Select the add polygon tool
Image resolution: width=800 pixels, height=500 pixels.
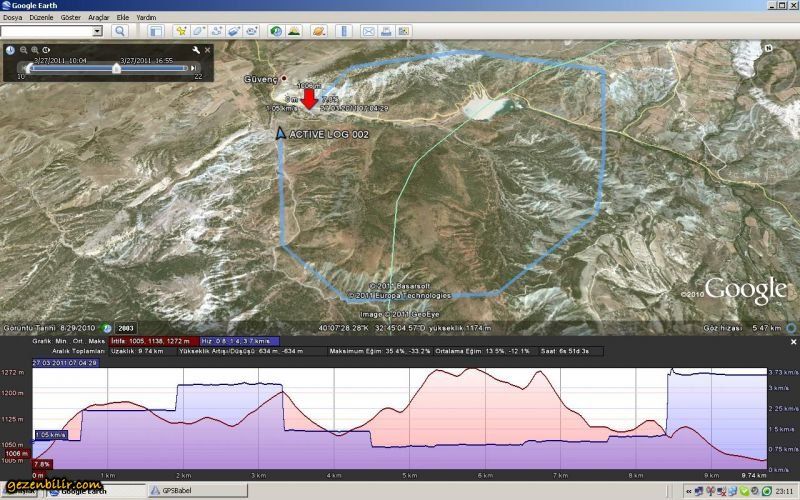click(199, 31)
